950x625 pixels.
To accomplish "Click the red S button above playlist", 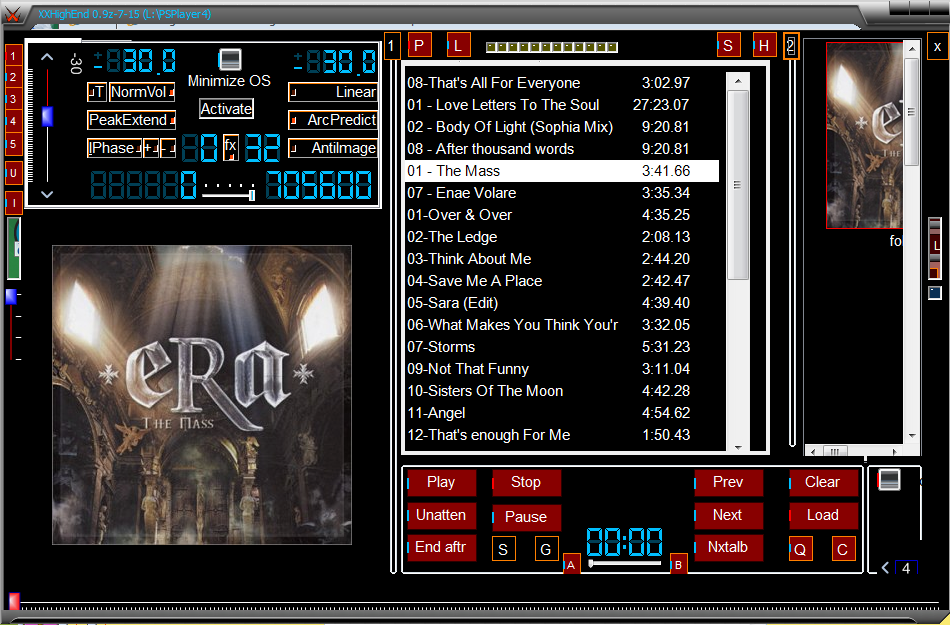I will (x=728, y=45).
